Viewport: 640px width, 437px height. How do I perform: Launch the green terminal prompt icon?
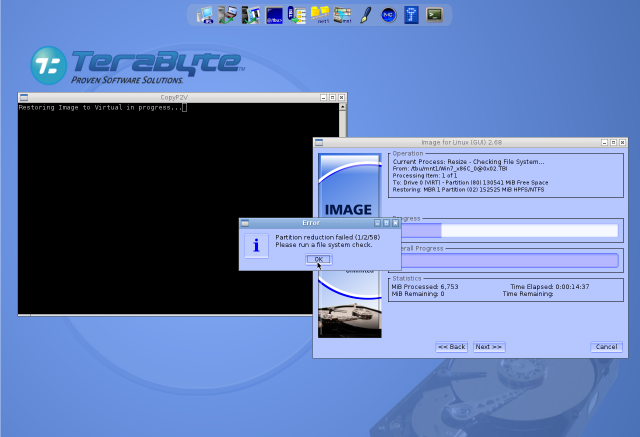coord(434,15)
